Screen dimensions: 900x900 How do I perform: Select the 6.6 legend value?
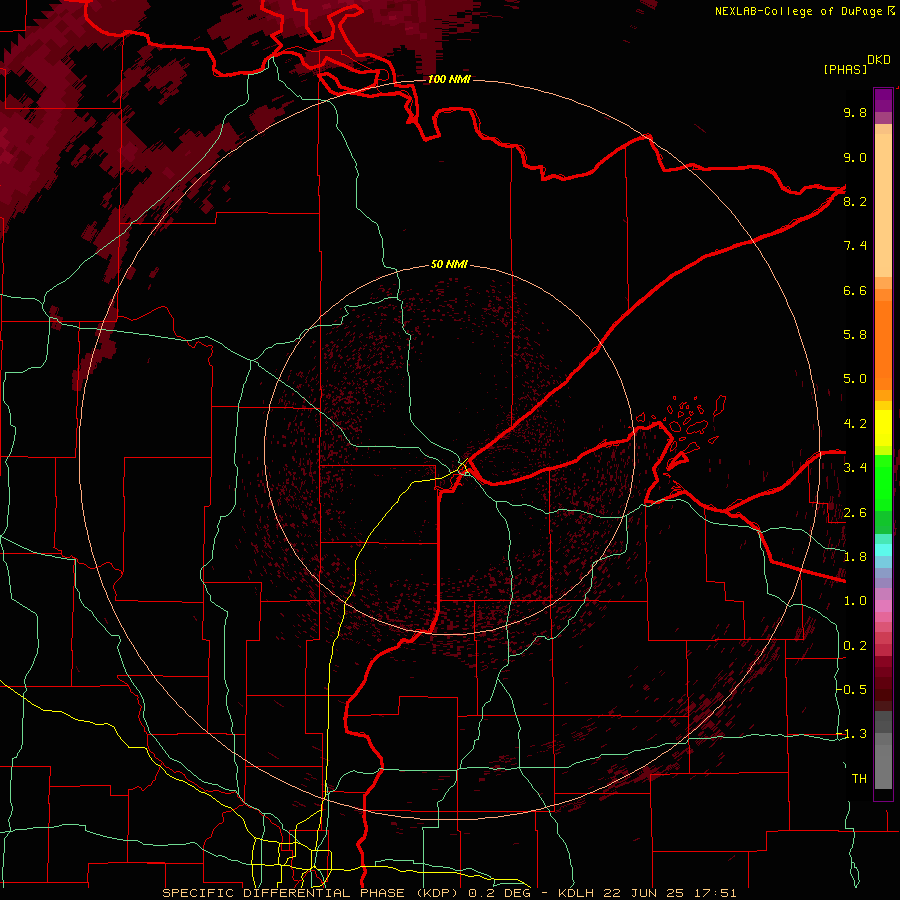tap(855, 290)
